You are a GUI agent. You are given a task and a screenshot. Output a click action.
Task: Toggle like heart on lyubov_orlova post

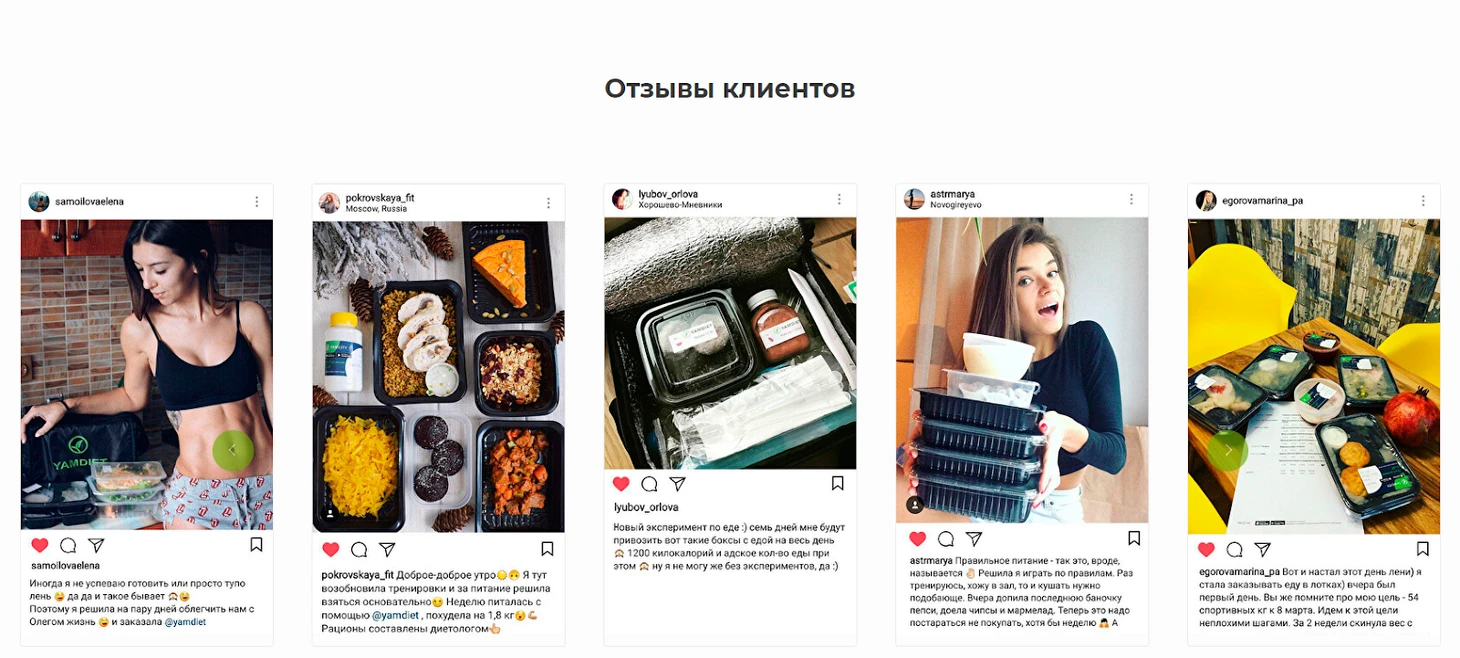(x=621, y=483)
